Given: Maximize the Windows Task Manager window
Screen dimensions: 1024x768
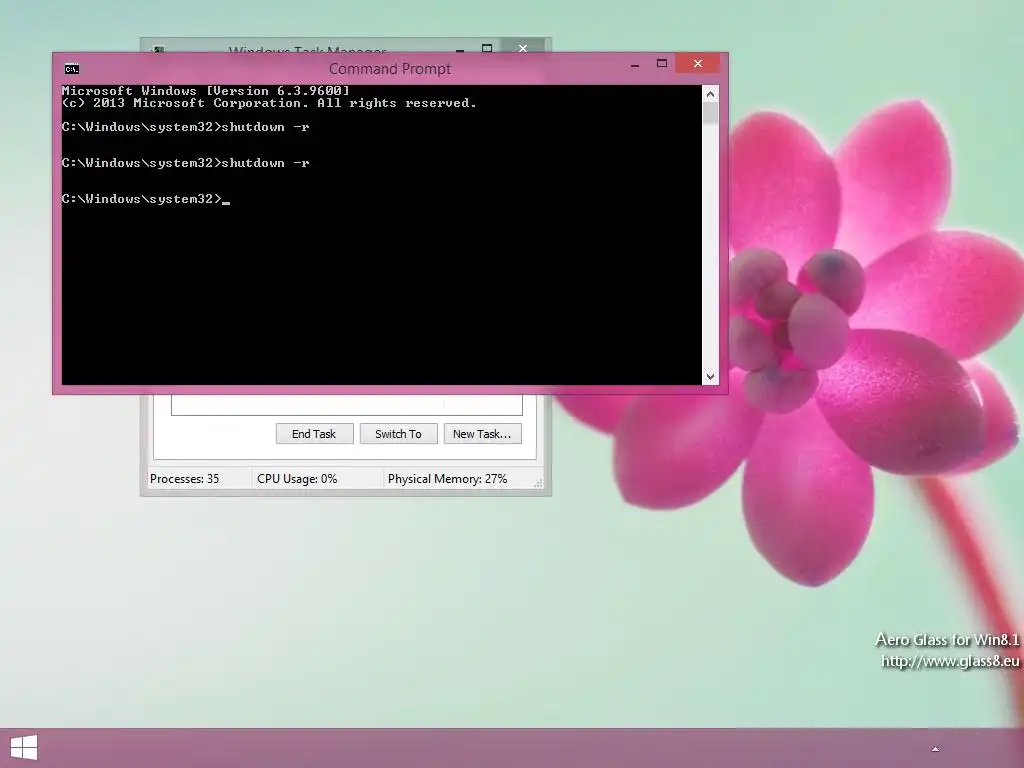Looking at the screenshot, I should point(487,48).
